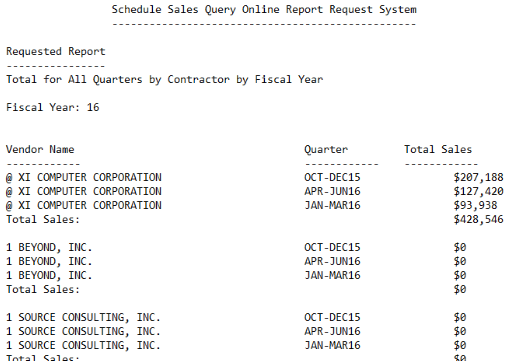
Task: Click 'Total Sales:' label under XI COMPUTER CORPORATION
Action: coord(43,219)
